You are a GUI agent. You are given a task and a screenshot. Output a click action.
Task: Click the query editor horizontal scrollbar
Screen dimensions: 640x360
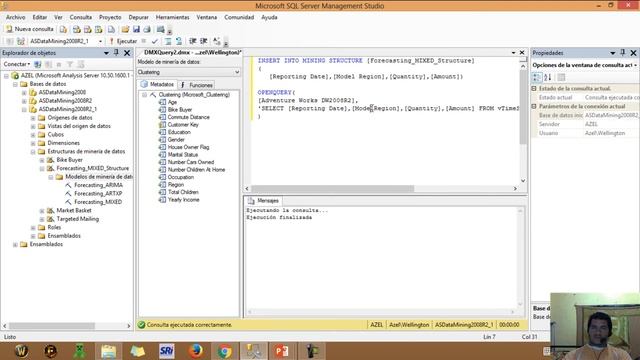pos(333,189)
